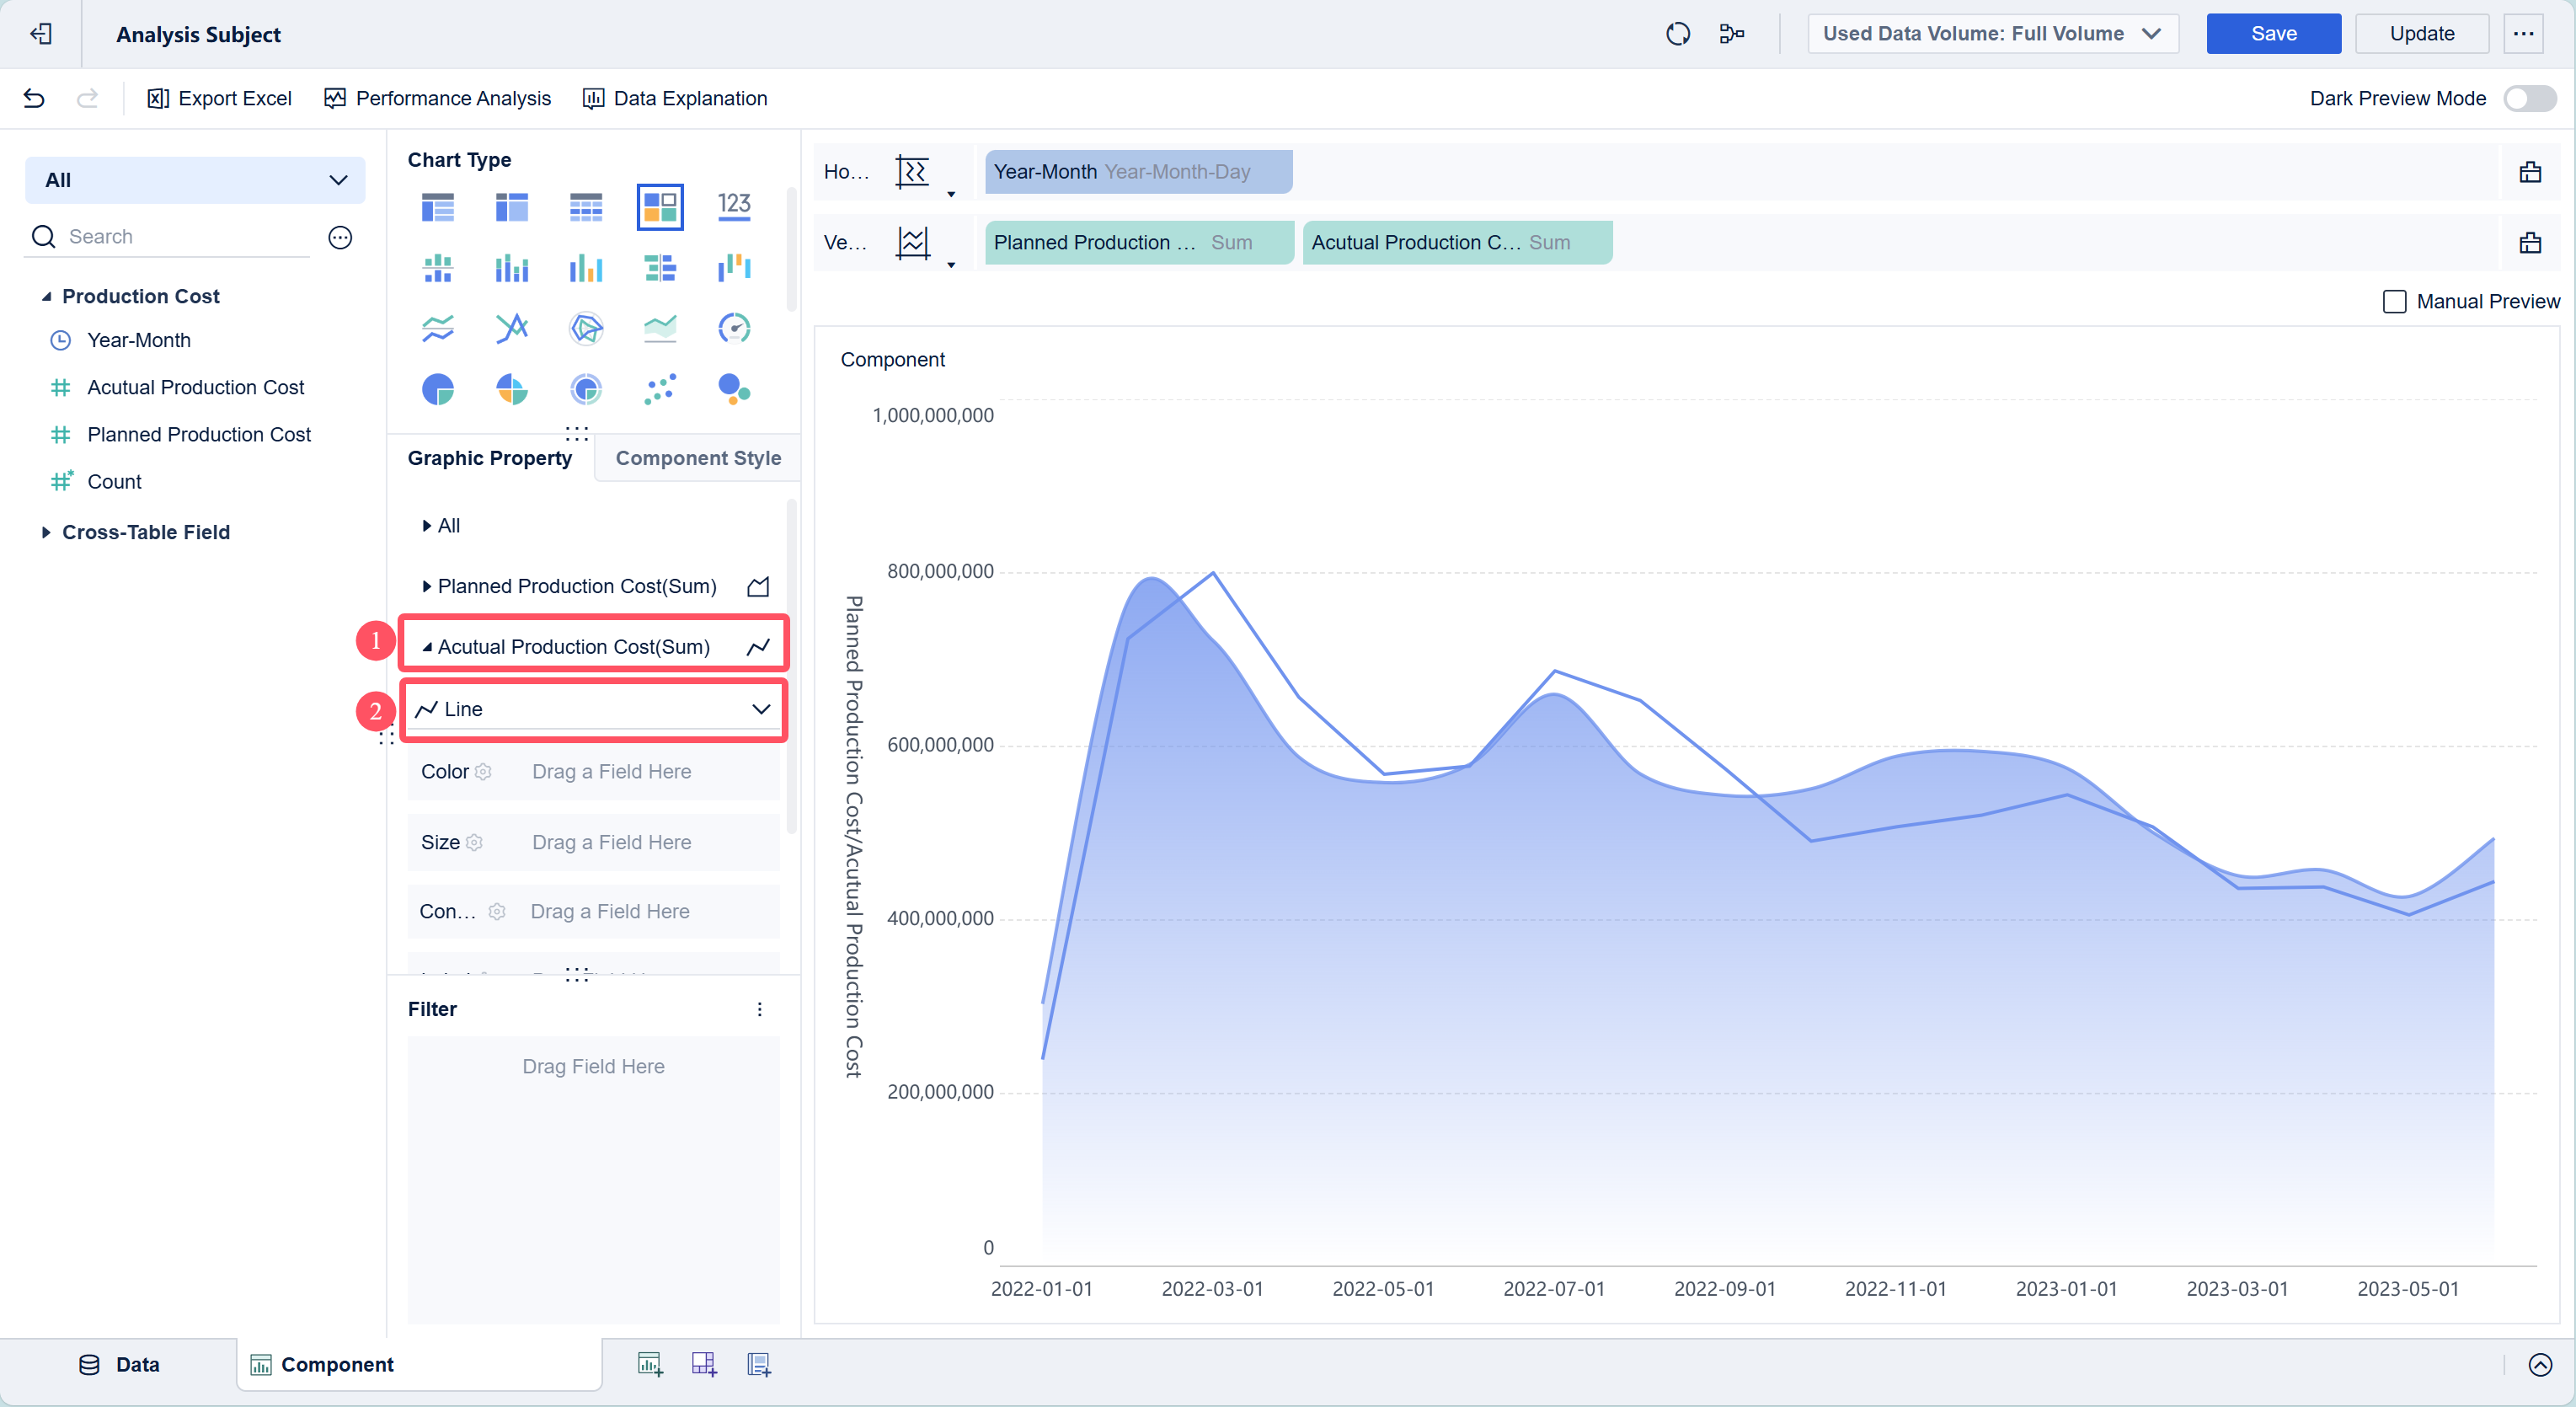Pick the radar chart type icon
The image size is (2576, 1407).
click(586, 328)
